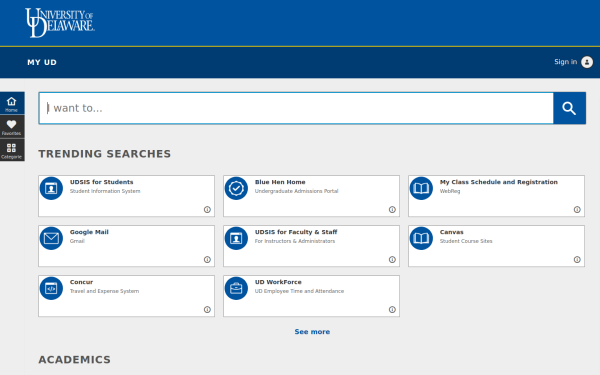Show info for UDSIS for Students
This screenshot has height=375, width=600.
pos(207,210)
